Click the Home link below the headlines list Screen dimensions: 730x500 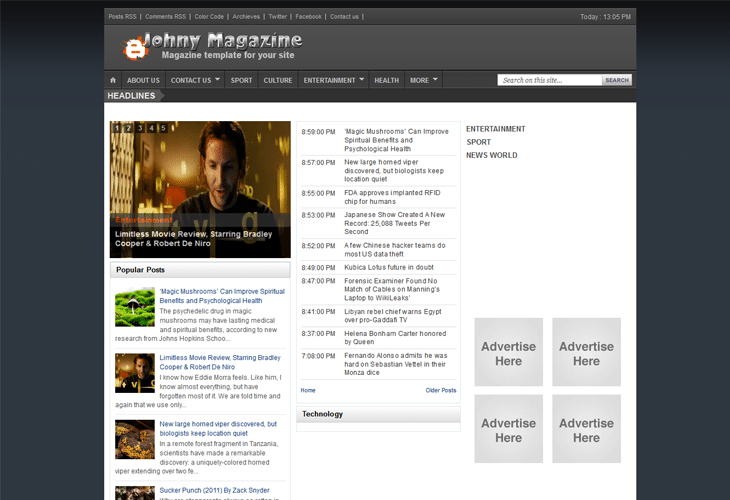tap(308, 390)
